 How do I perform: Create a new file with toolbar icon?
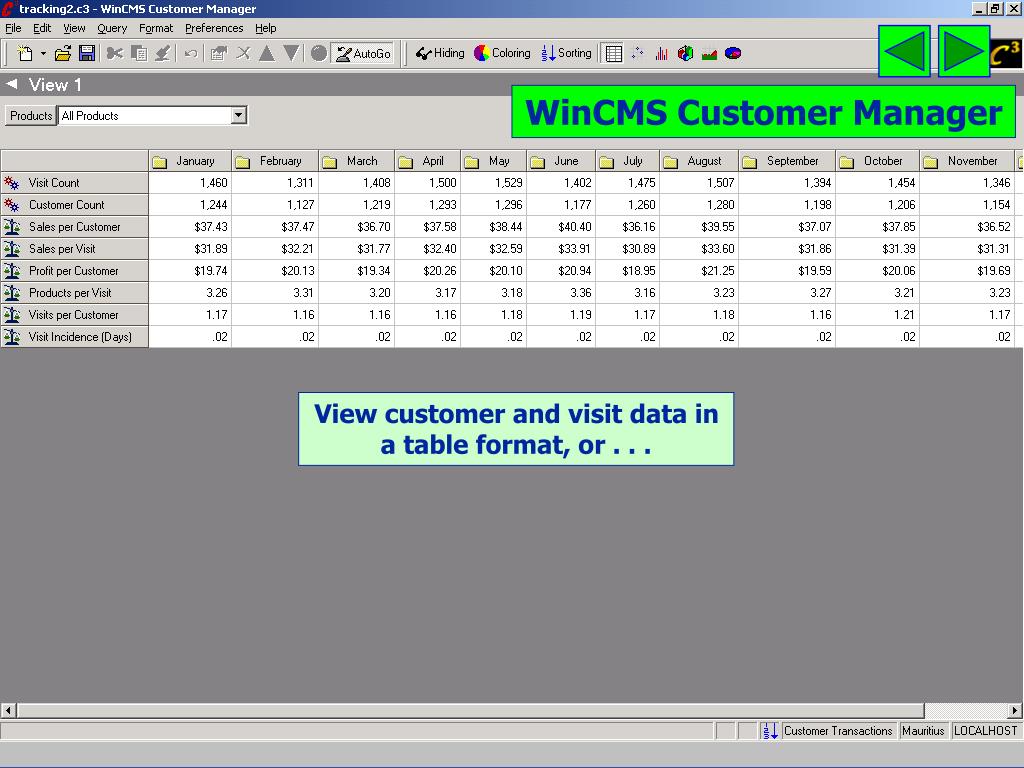(x=25, y=54)
